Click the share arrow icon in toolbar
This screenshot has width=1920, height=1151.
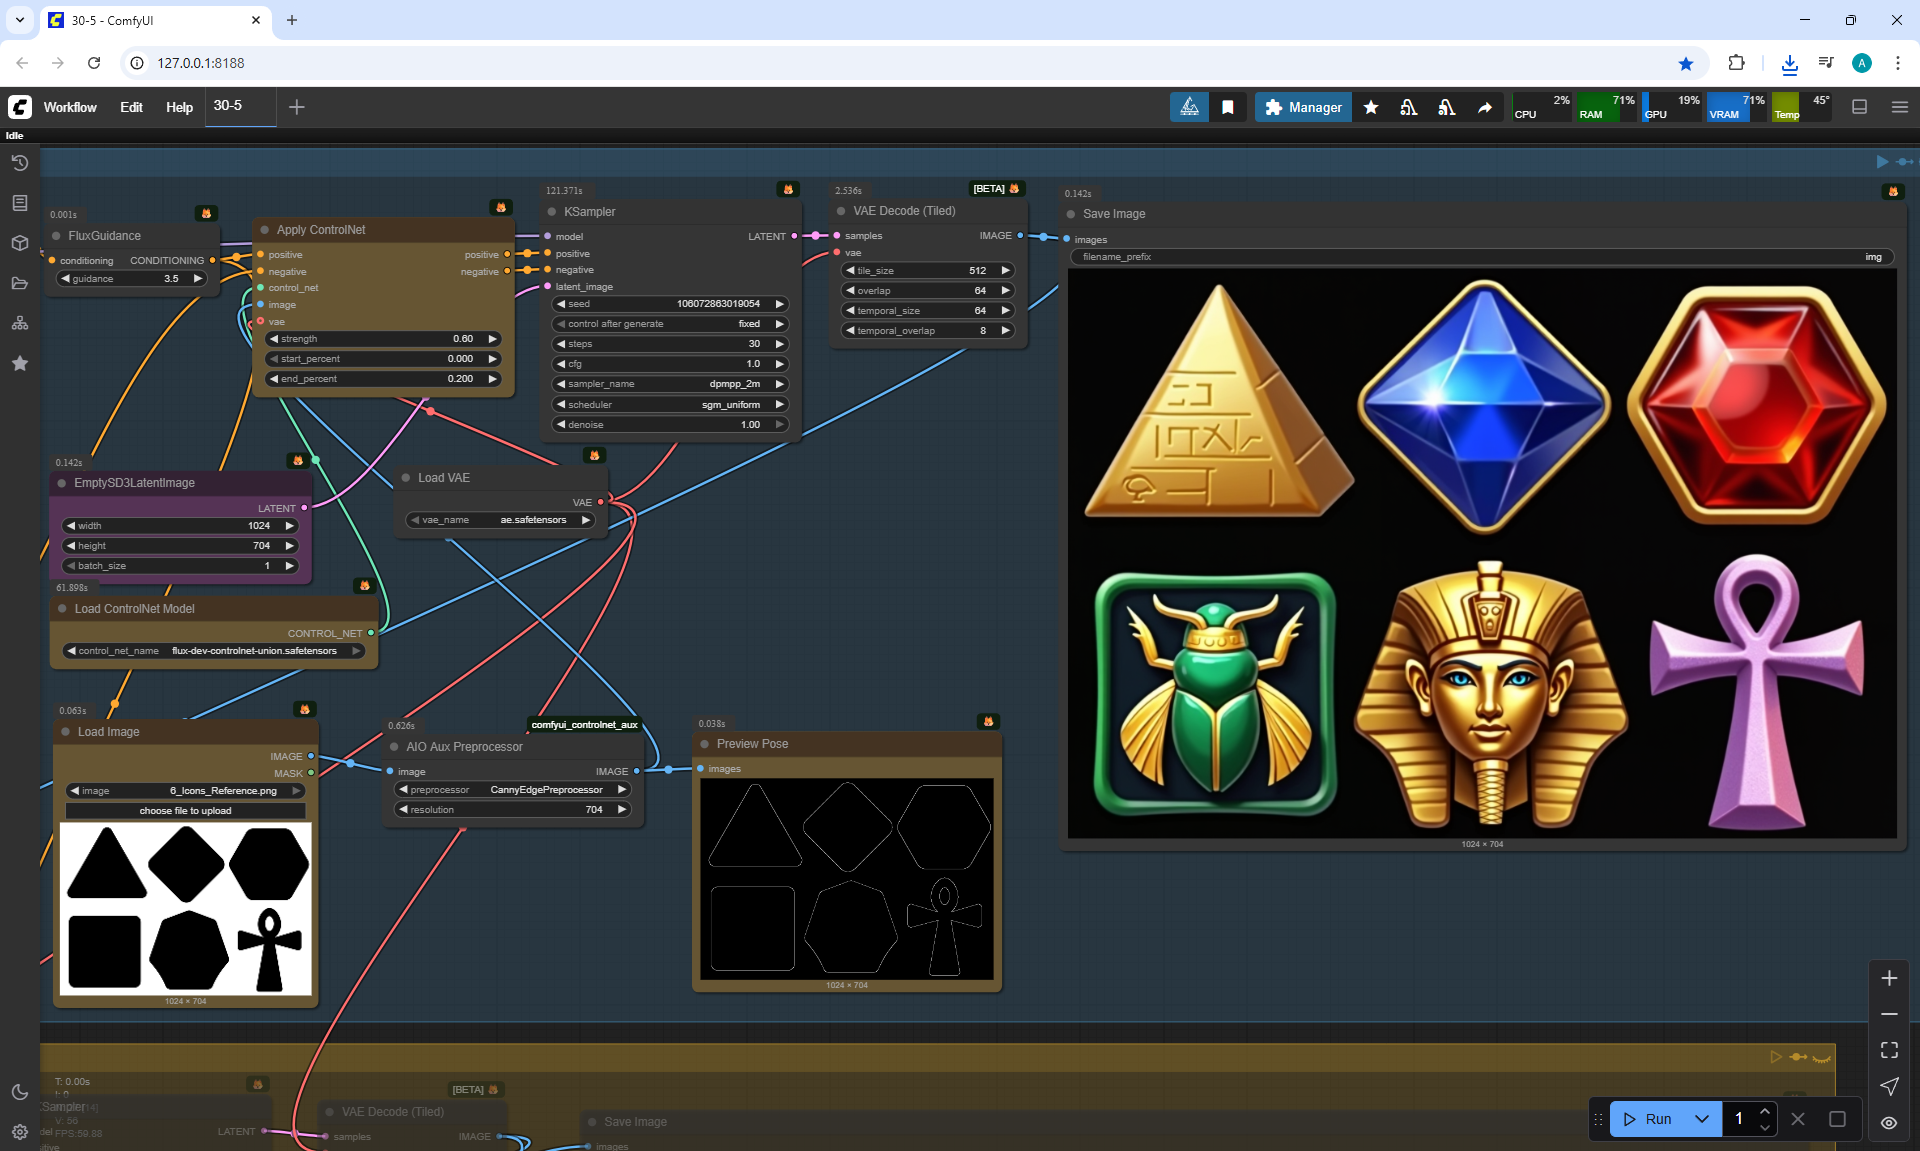(1485, 107)
